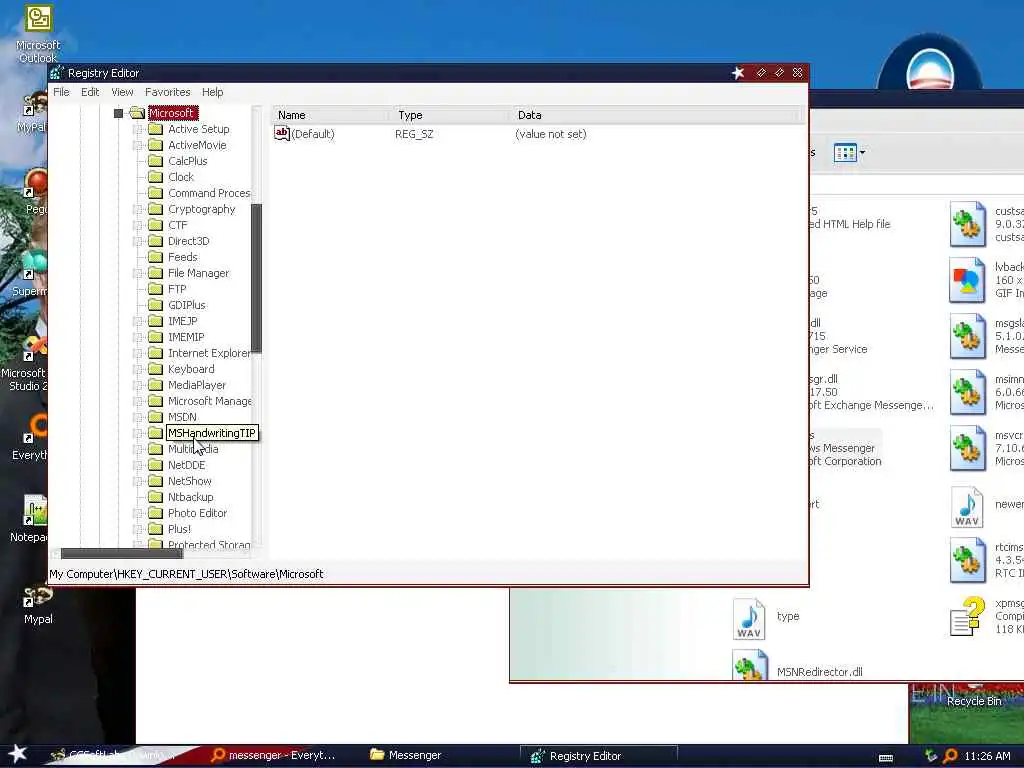Open Microsoft Outlook desktop shortcut
1024x768 pixels.
(x=38, y=34)
